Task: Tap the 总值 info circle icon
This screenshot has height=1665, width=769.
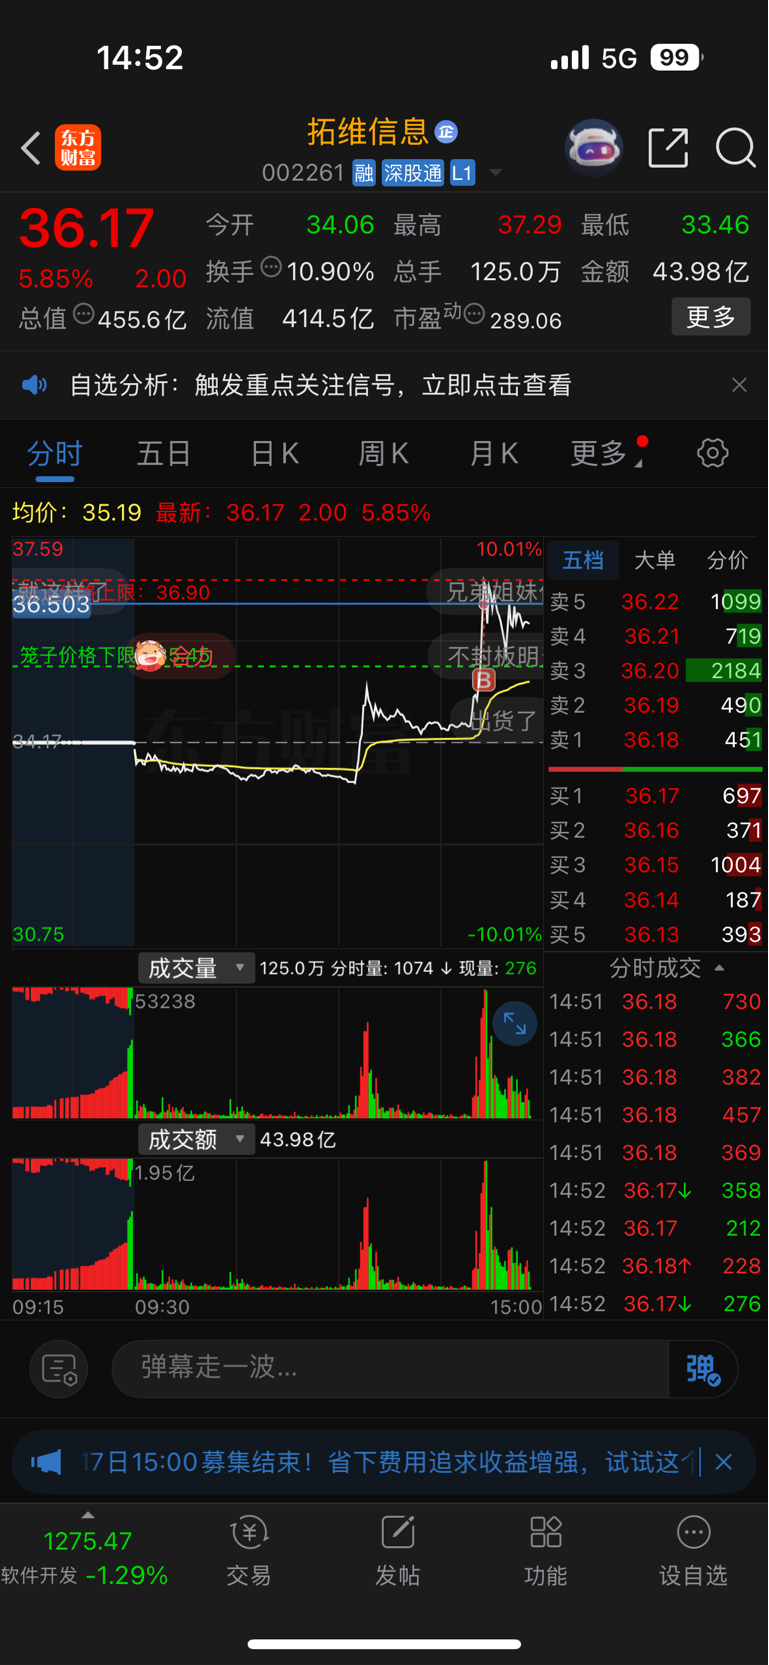Action: (84, 314)
